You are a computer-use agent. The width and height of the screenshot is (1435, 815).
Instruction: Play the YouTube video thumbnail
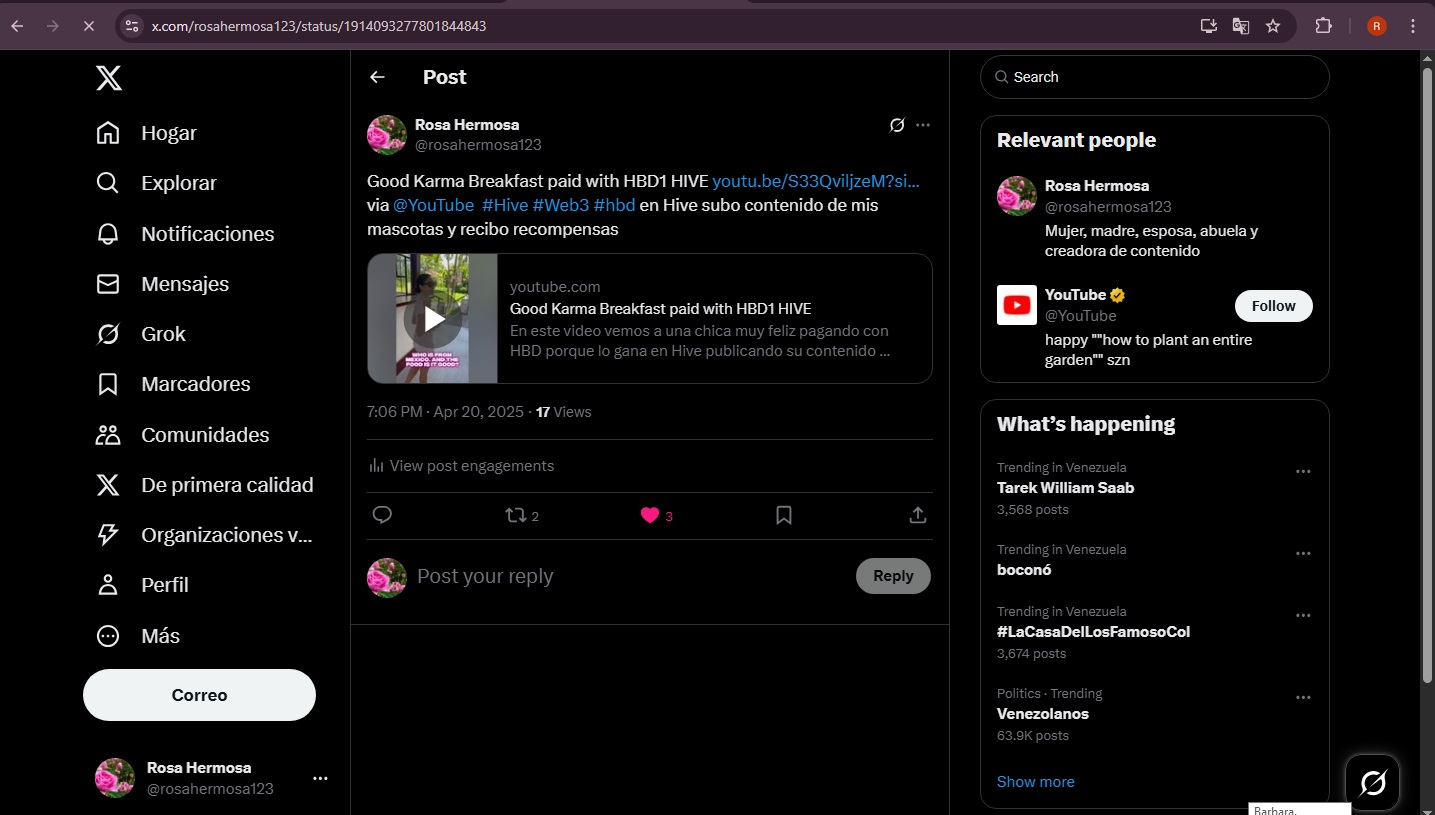tap(433, 319)
